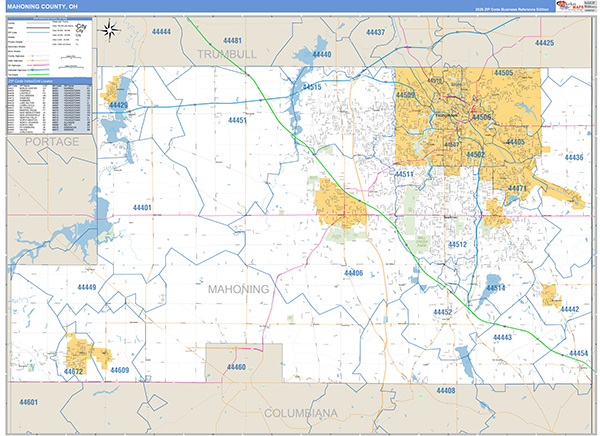This screenshot has height=436, width=600.
Task: Click ZIP code 44460 label
Action: point(236,367)
